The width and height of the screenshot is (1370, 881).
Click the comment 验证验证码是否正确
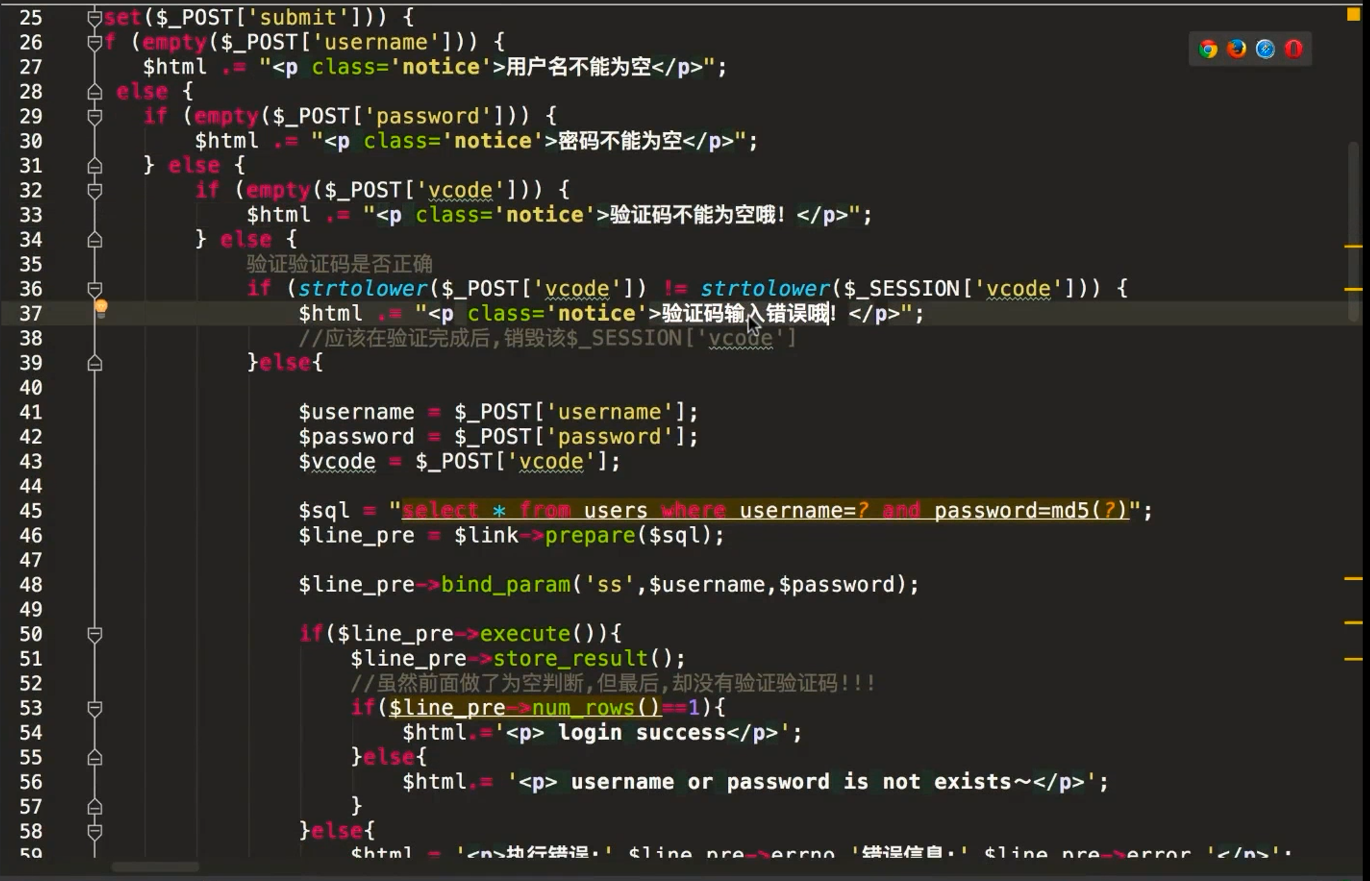(340, 264)
